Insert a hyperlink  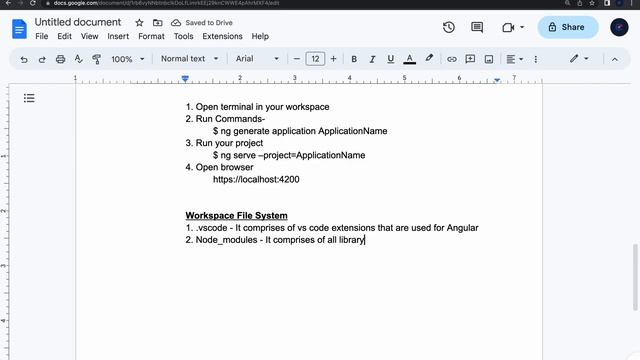[451, 59]
